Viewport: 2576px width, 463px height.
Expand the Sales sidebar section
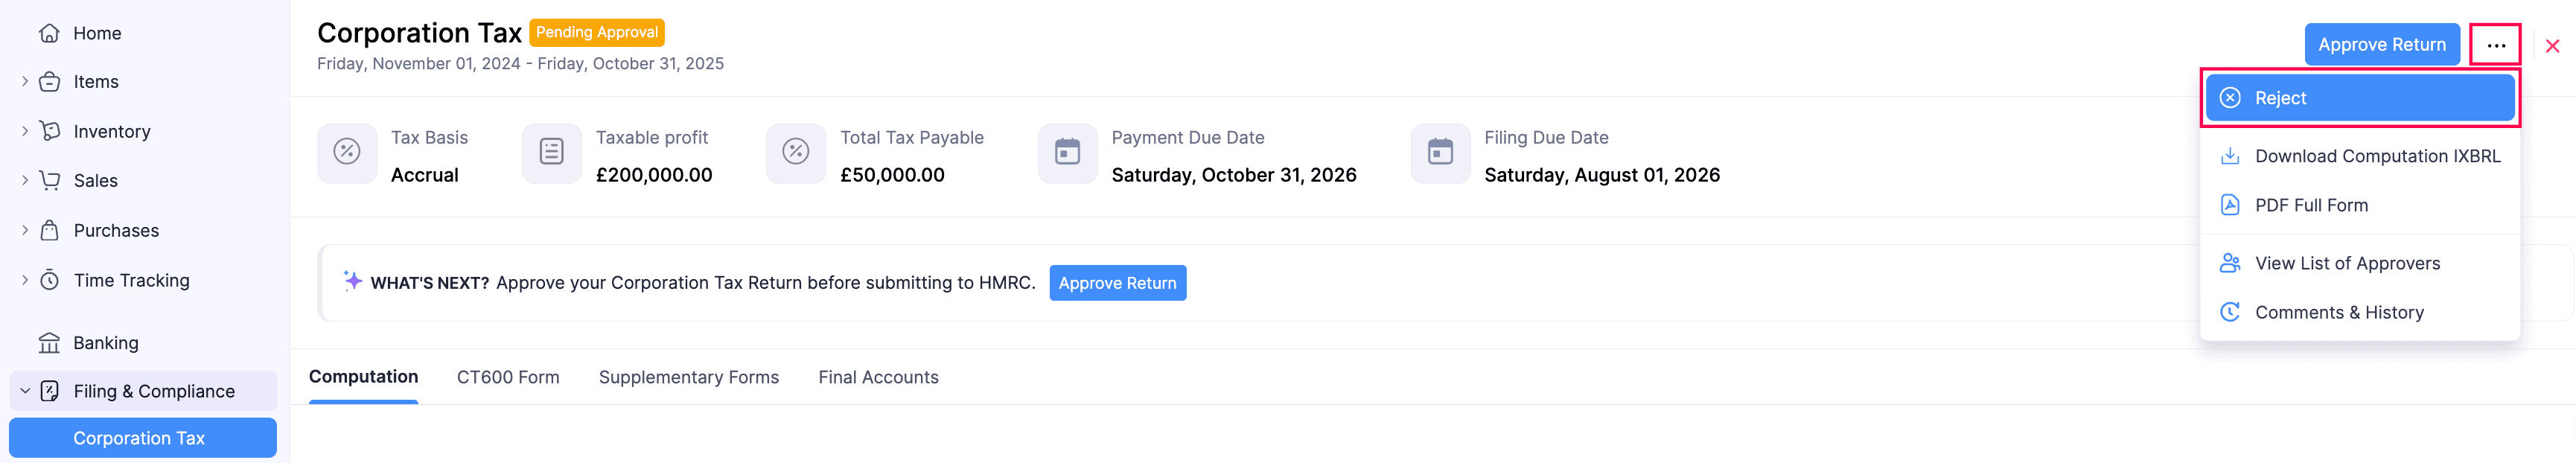pyautogui.click(x=25, y=180)
